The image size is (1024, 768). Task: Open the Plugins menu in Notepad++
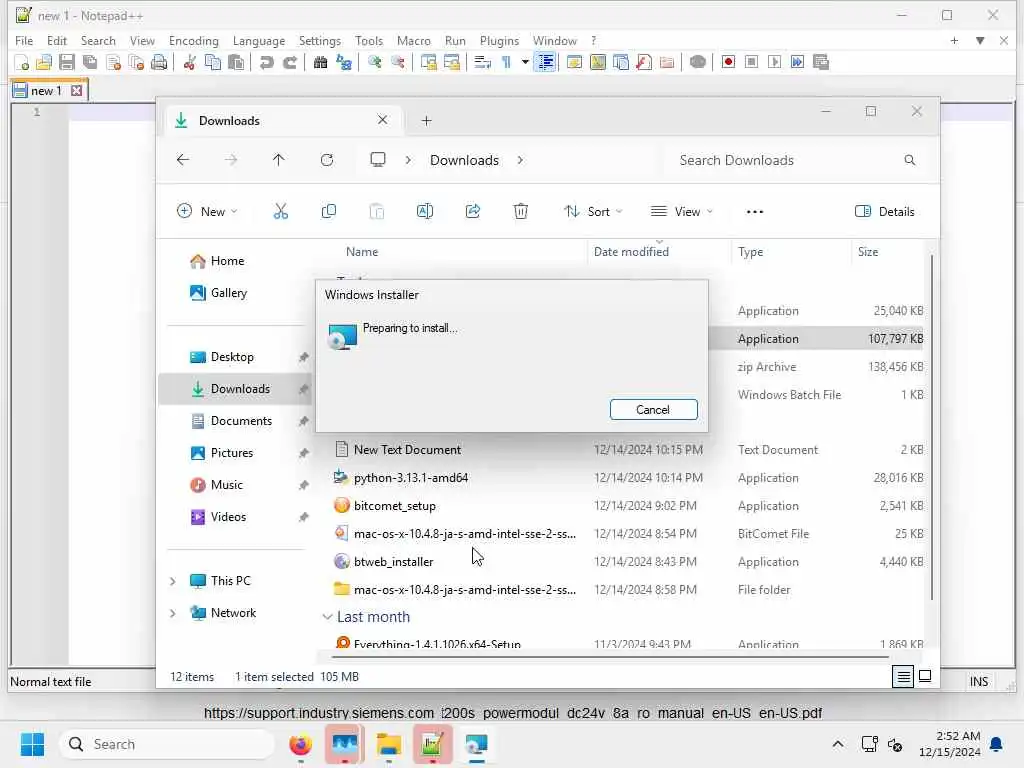[x=499, y=40]
